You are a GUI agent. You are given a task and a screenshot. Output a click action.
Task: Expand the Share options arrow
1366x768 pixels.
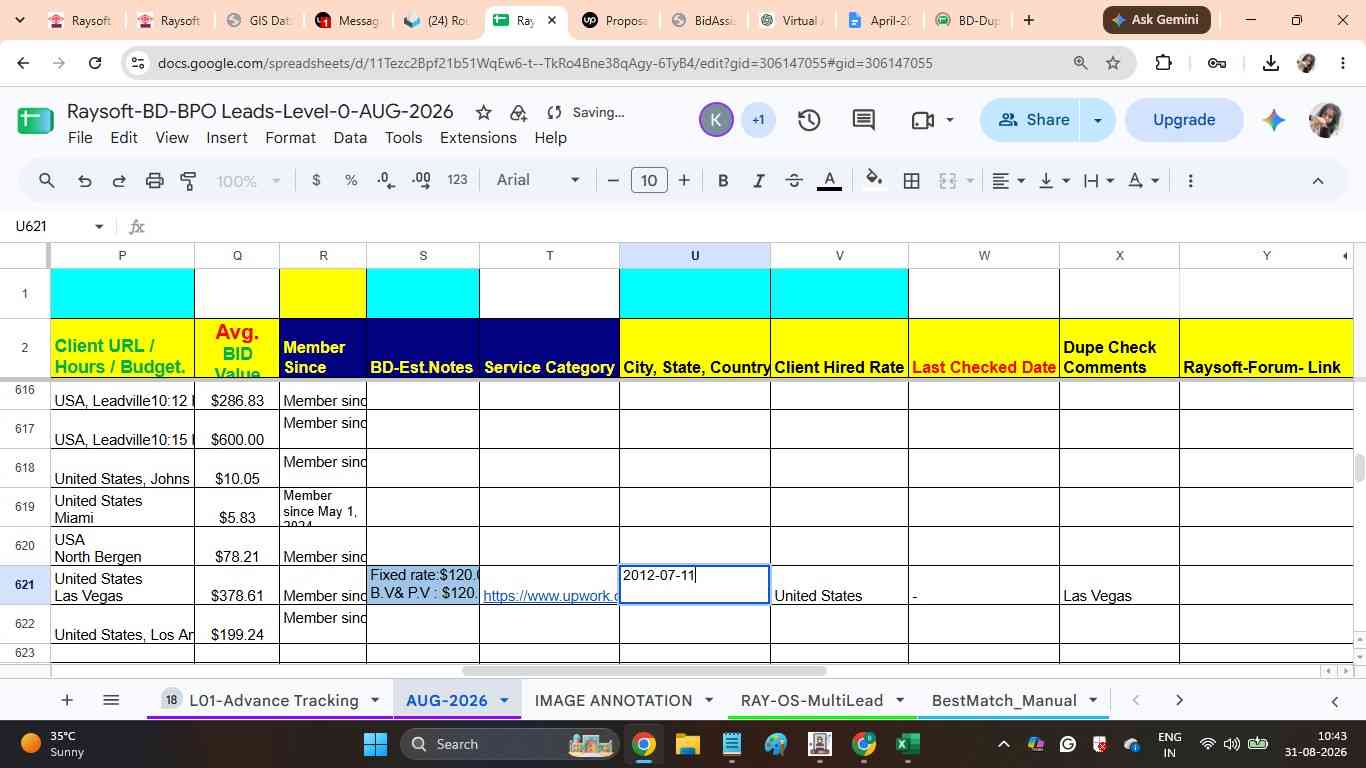point(1097,120)
